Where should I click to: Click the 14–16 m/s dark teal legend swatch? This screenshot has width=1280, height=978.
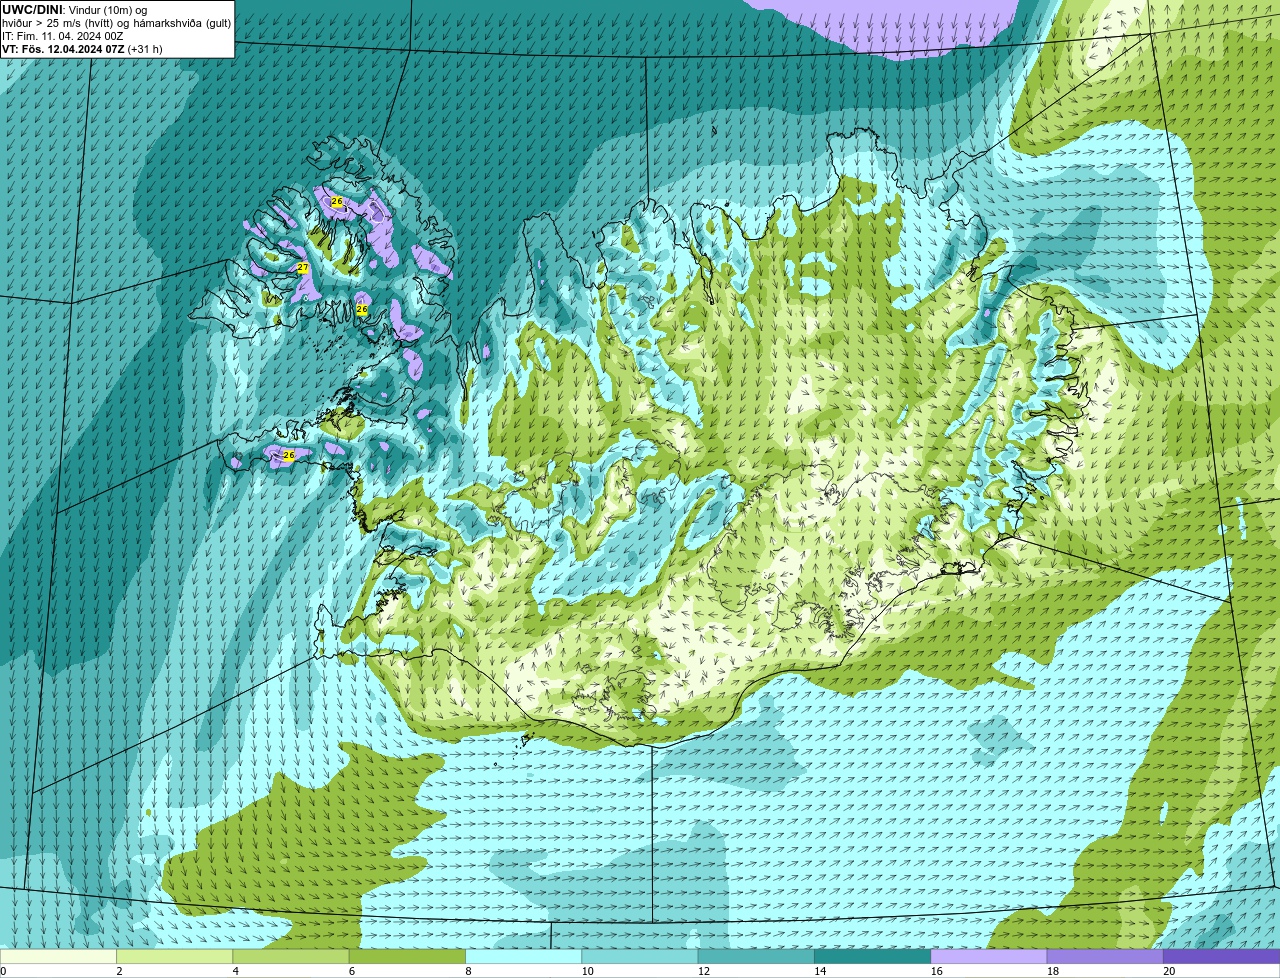872,956
